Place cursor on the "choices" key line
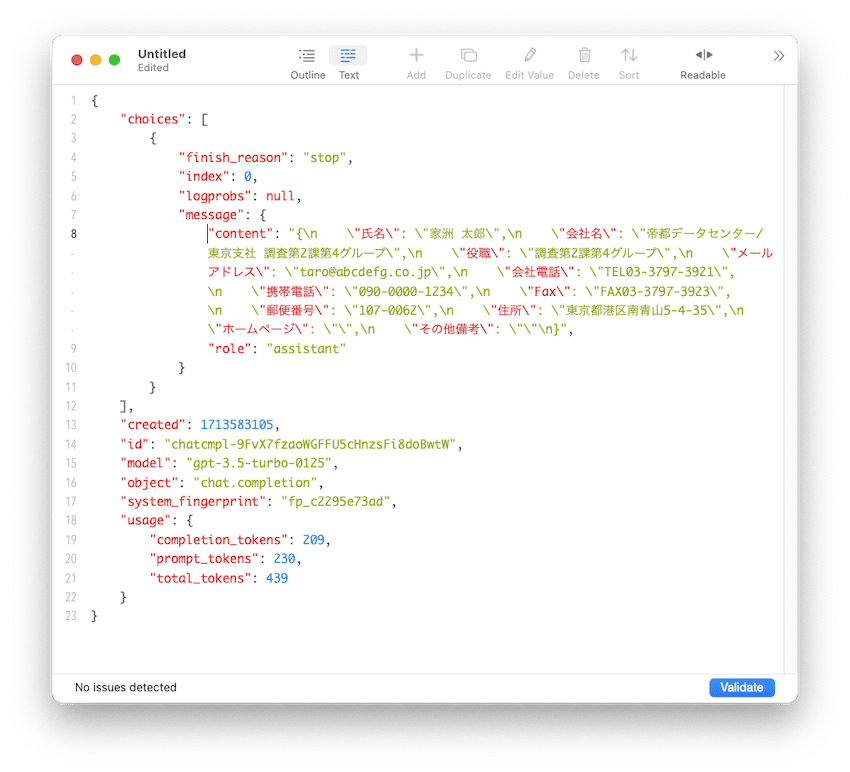The width and height of the screenshot is (850, 772). pos(164,119)
